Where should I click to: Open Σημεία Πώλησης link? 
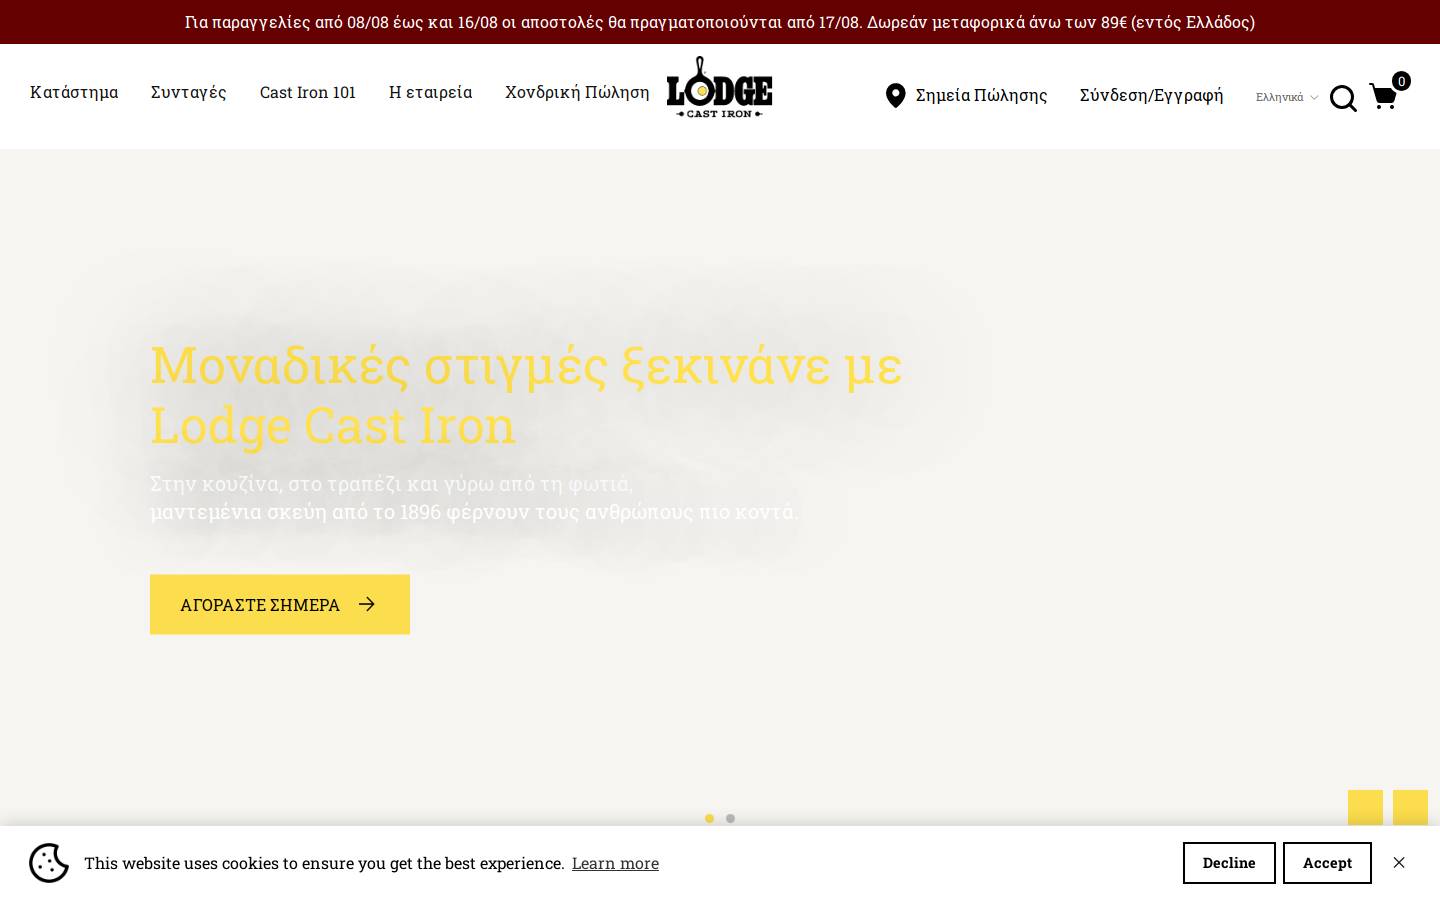click(981, 95)
